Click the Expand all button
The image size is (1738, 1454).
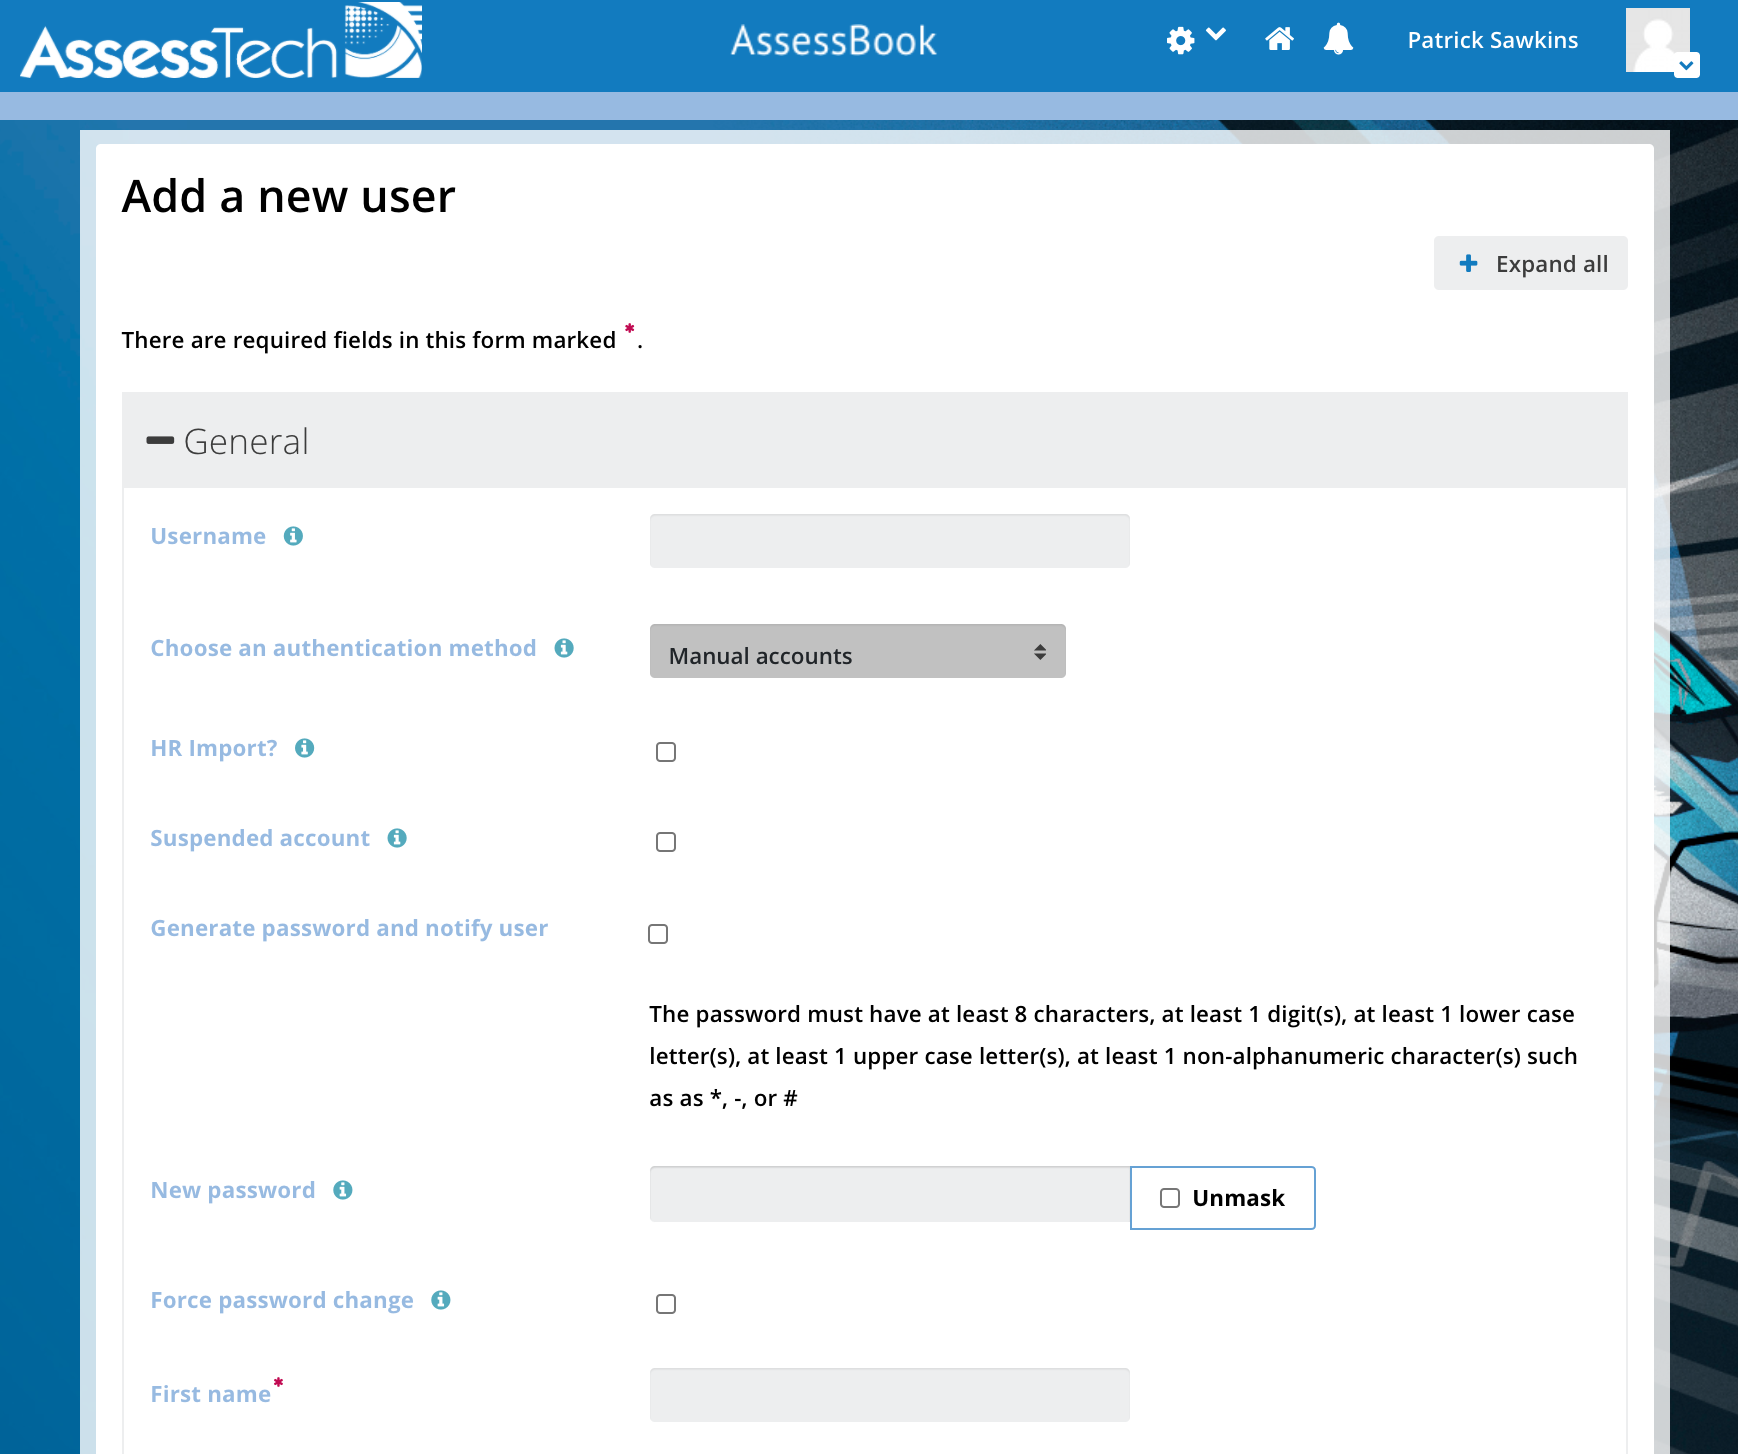coord(1530,263)
